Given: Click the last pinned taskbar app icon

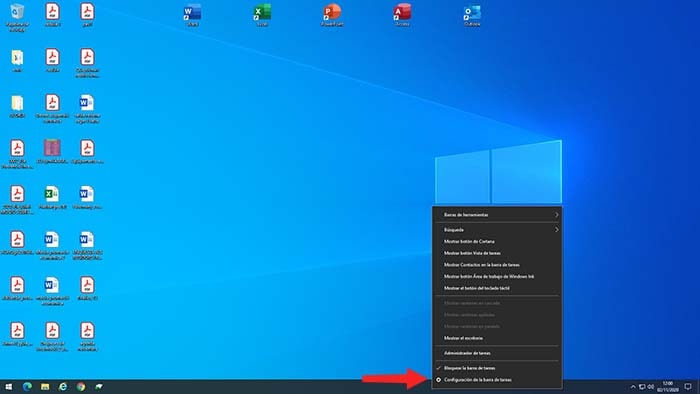Looking at the screenshot, I should click(99, 386).
